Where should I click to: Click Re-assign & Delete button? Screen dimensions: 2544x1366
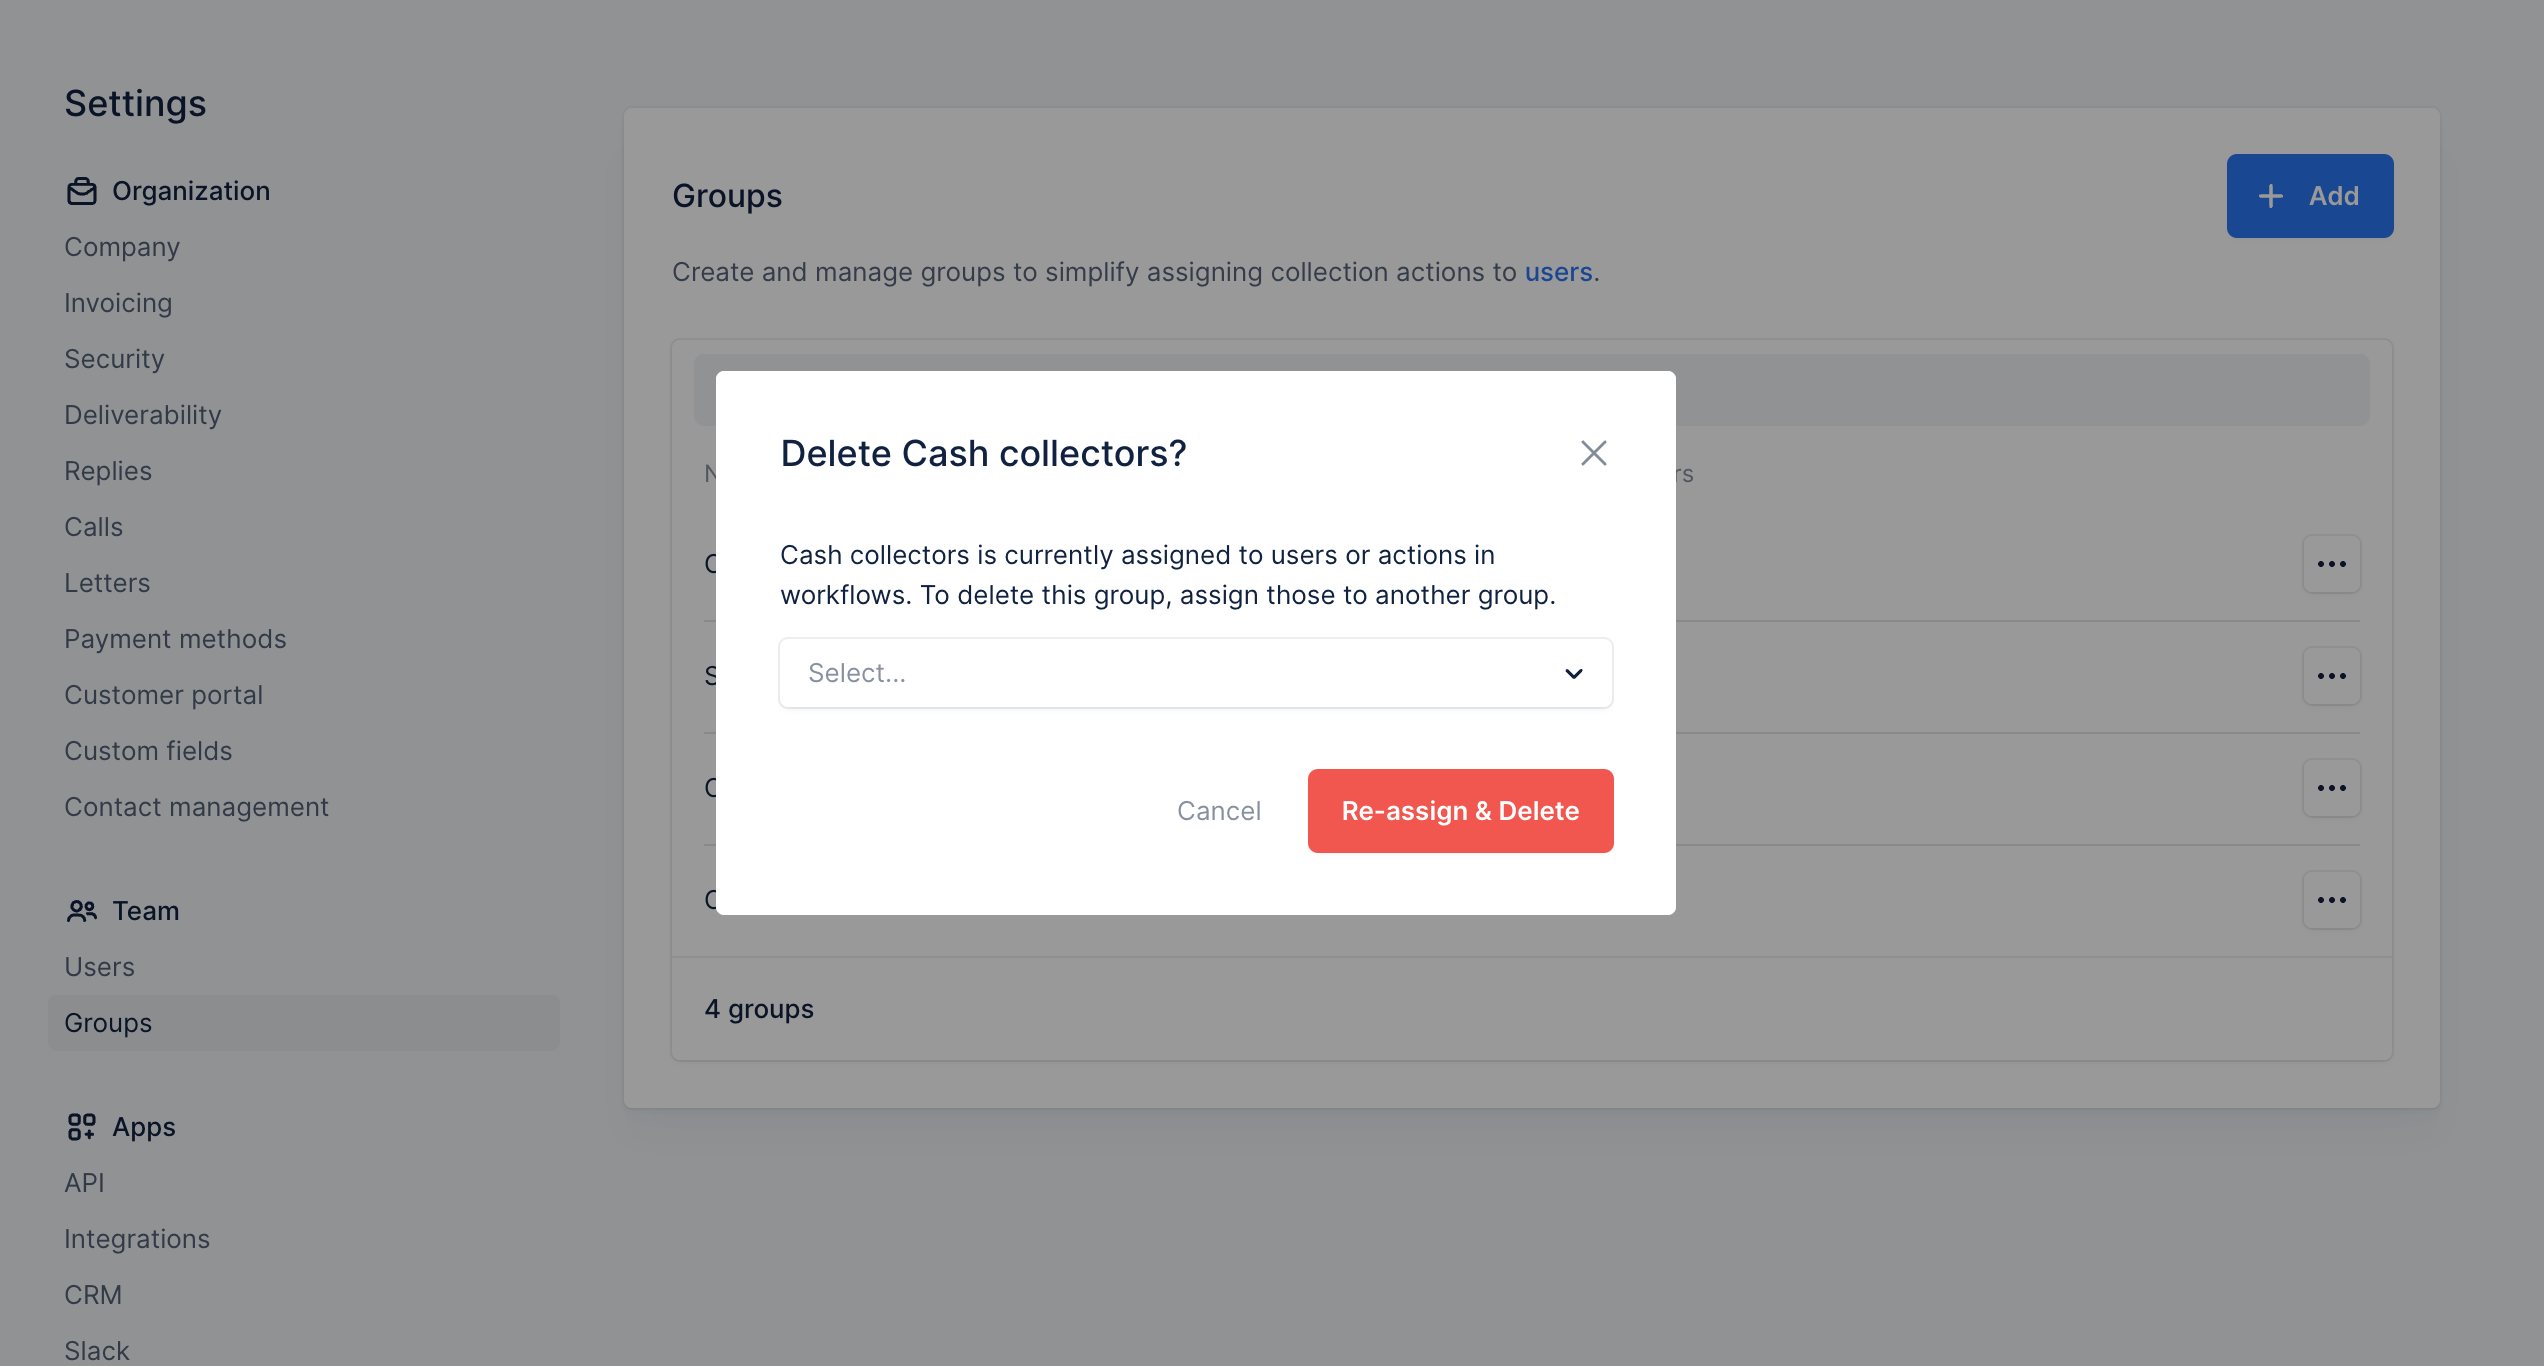point(1460,811)
